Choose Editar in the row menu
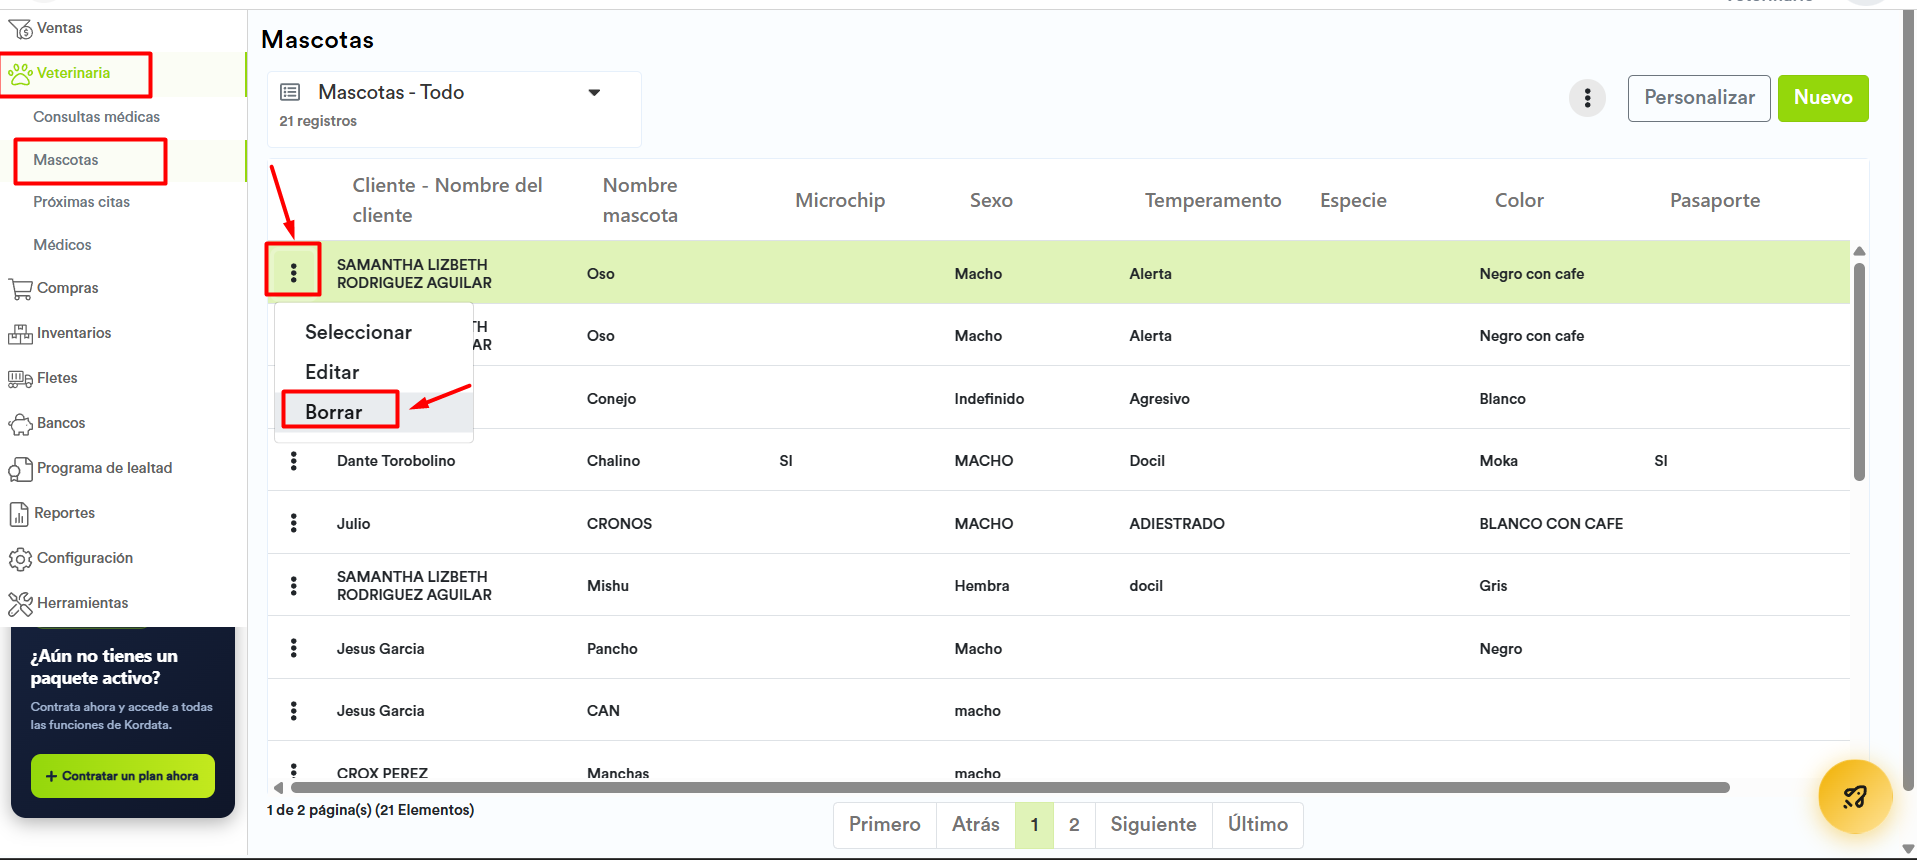1917x860 pixels. pyautogui.click(x=332, y=372)
